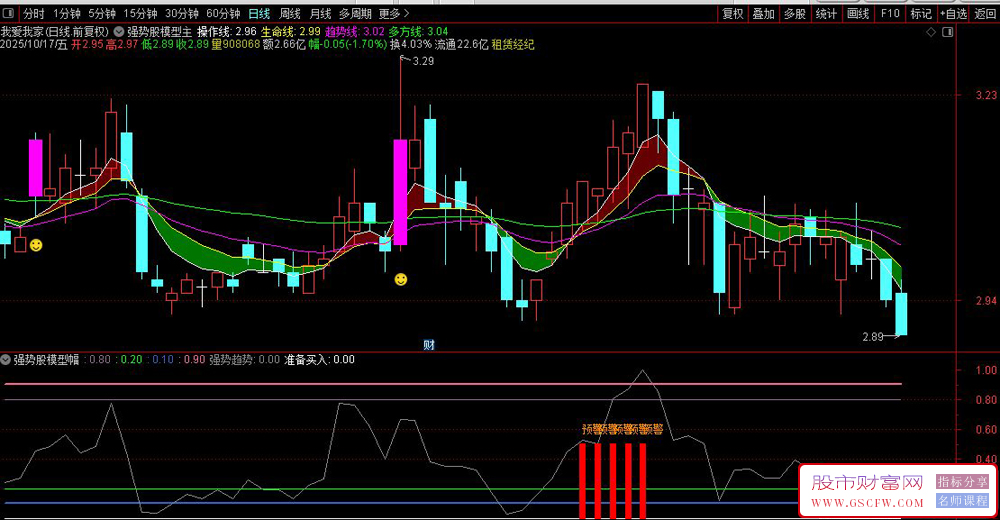1000x520 pixels.
Task: Switch to the 周线 weekly tab
Action: [290, 14]
